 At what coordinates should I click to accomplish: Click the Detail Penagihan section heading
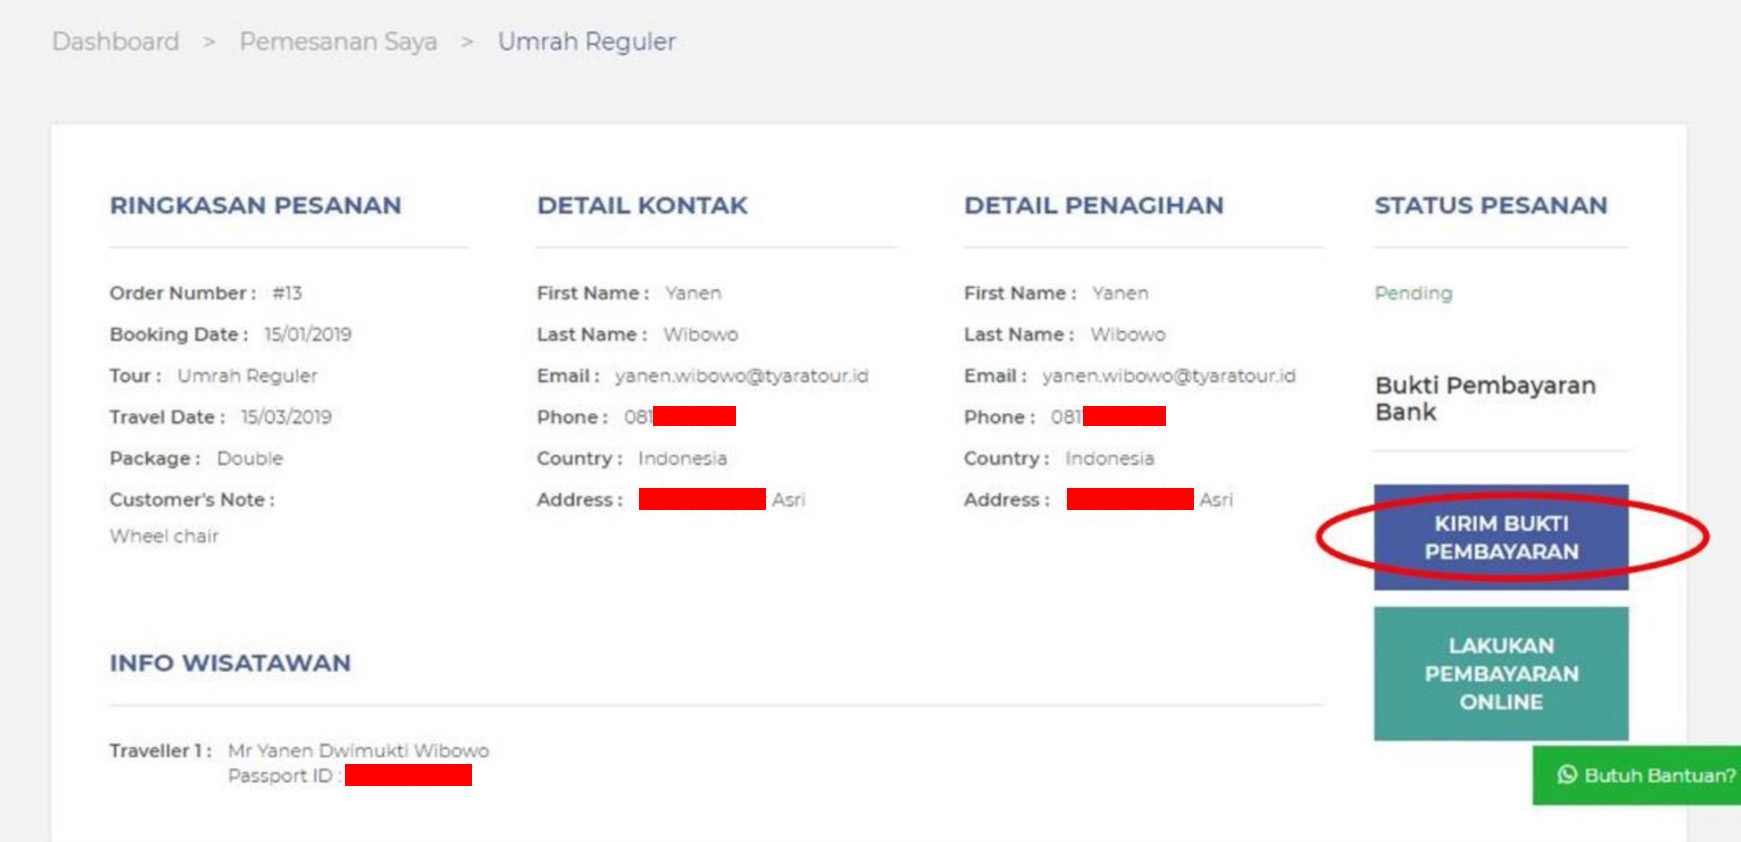(x=1093, y=206)
